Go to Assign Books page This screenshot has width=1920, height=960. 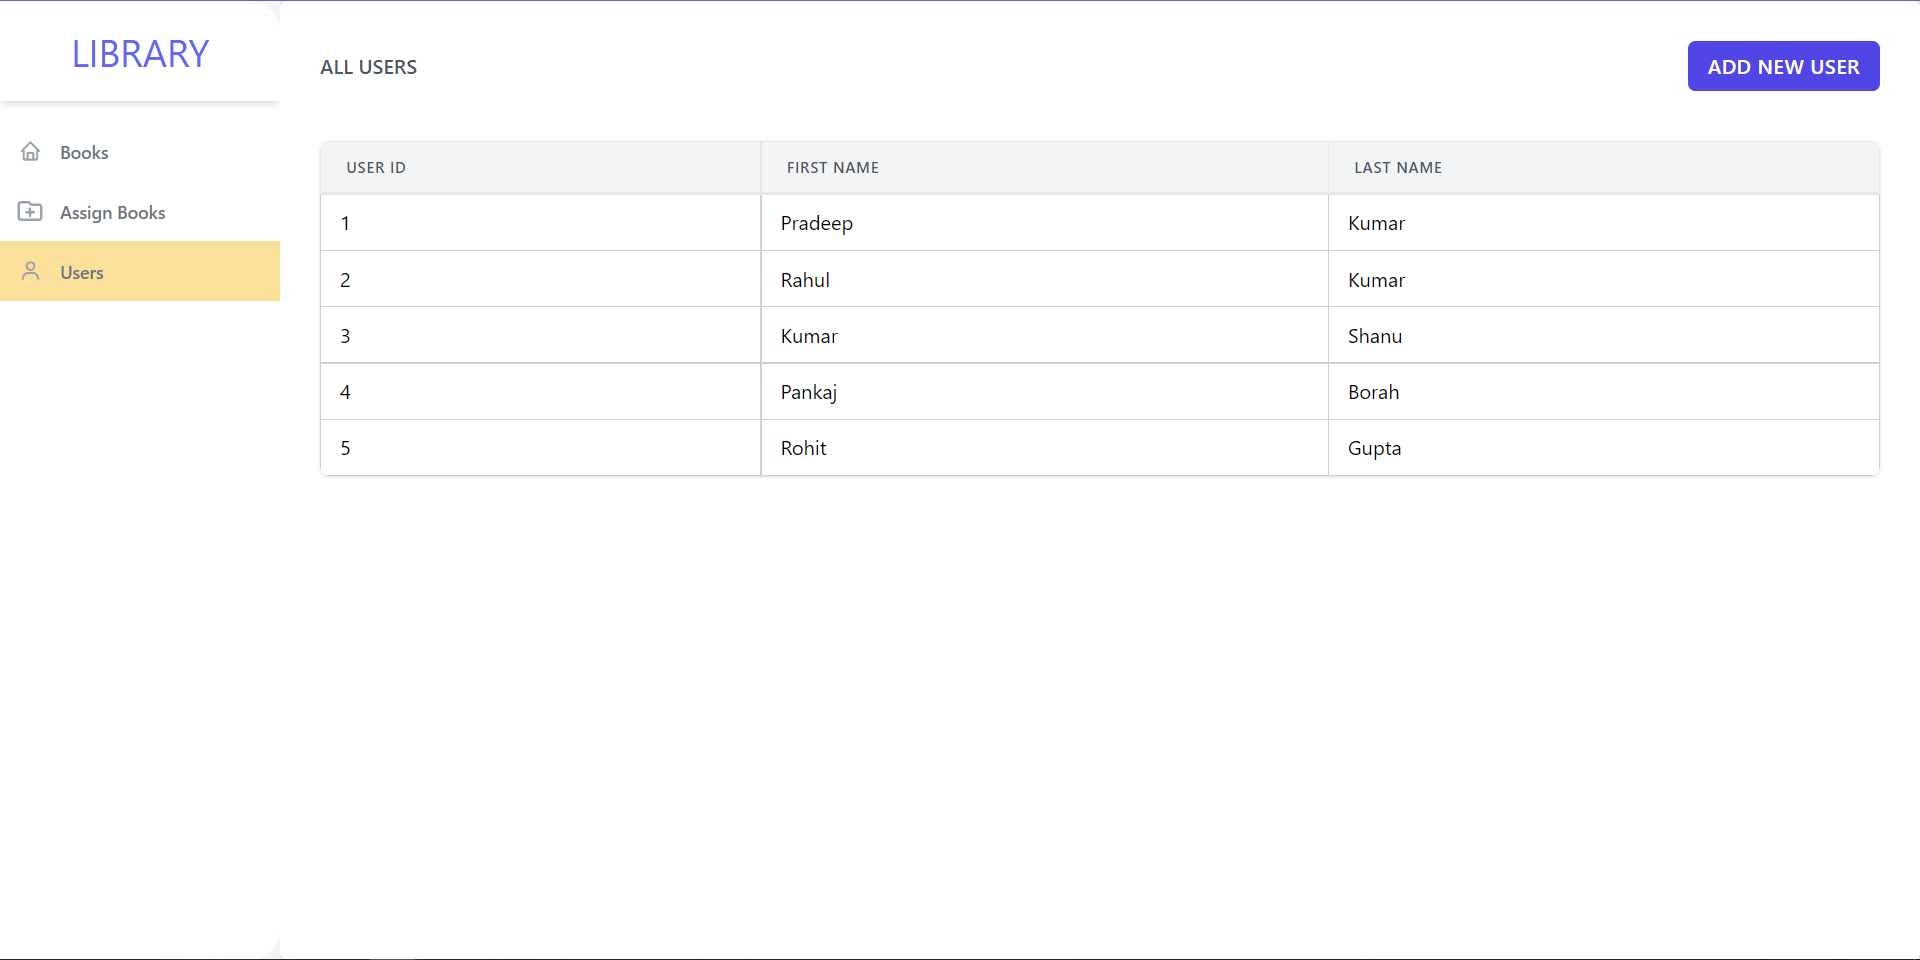(x=112, y=213)
